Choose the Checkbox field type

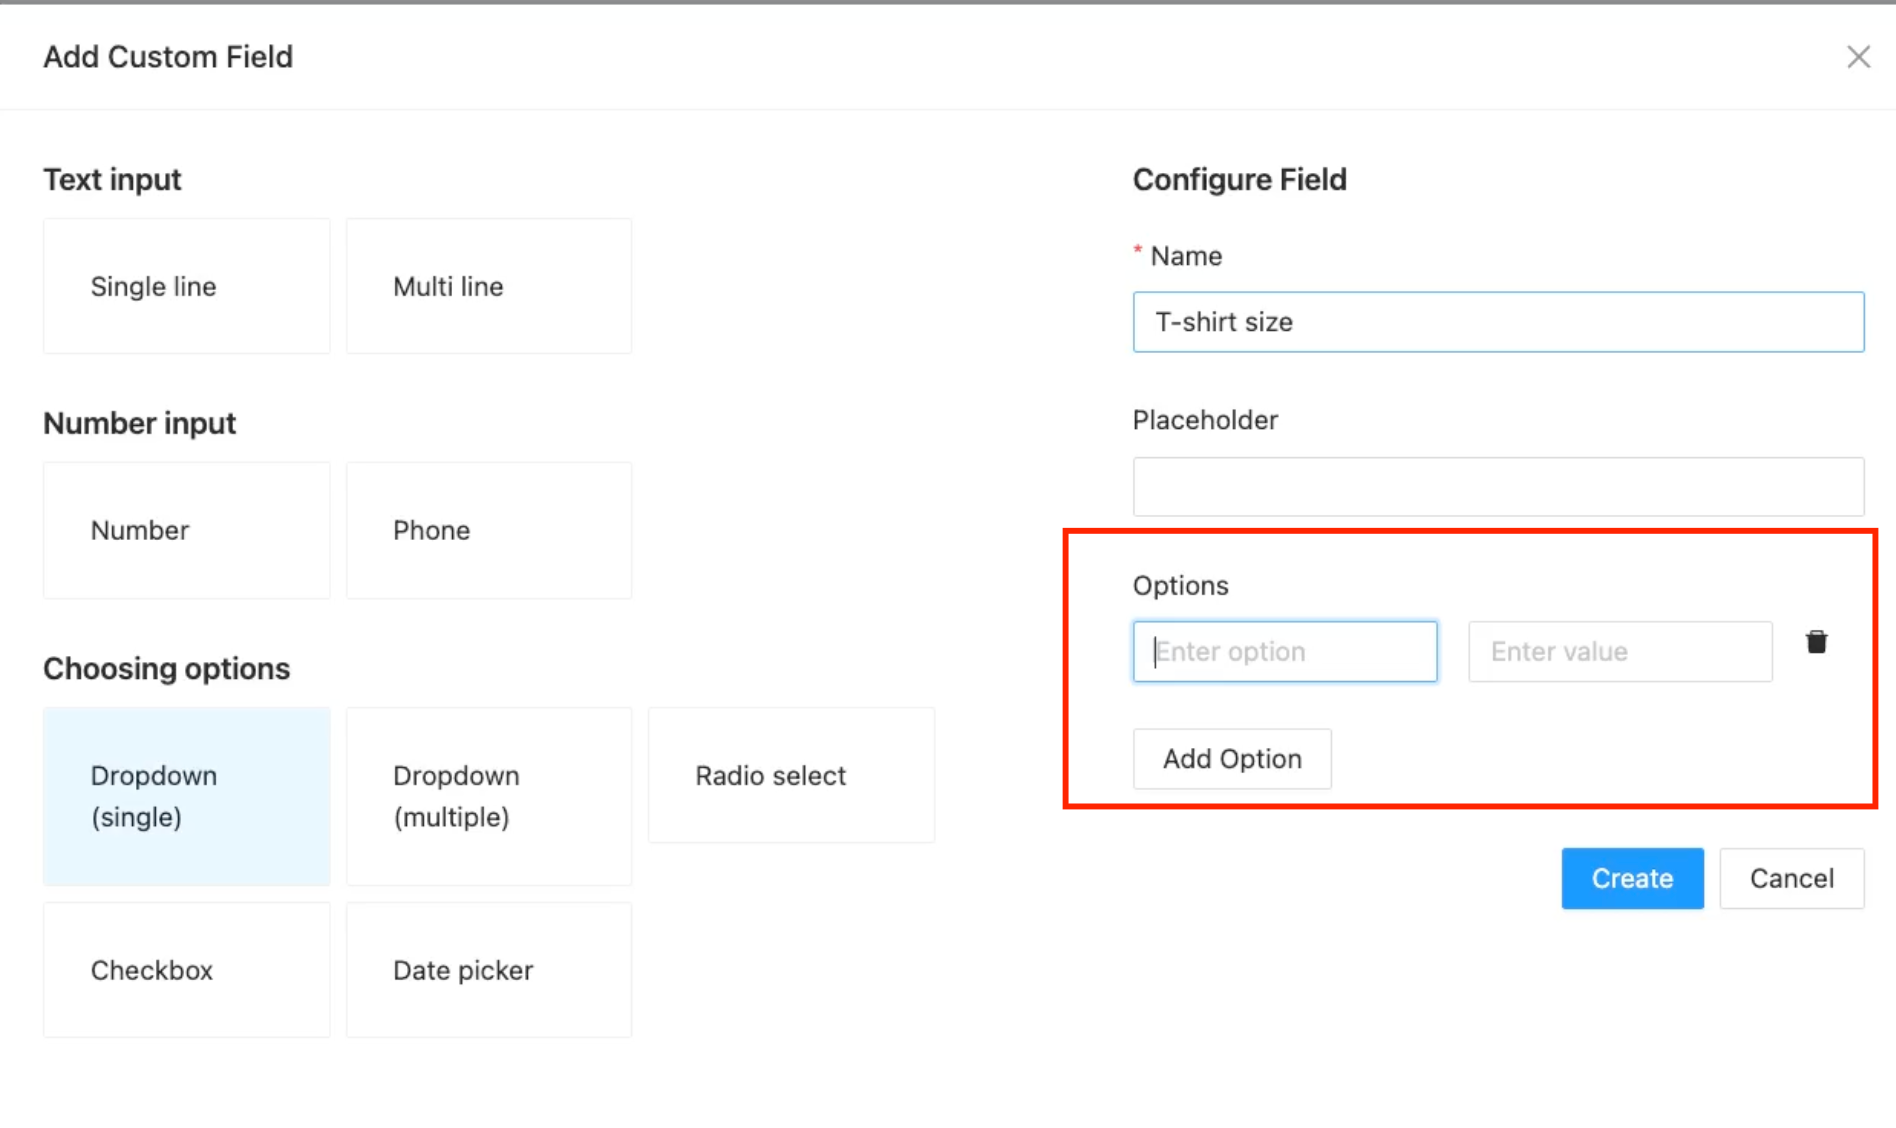[x=186, y=970]
